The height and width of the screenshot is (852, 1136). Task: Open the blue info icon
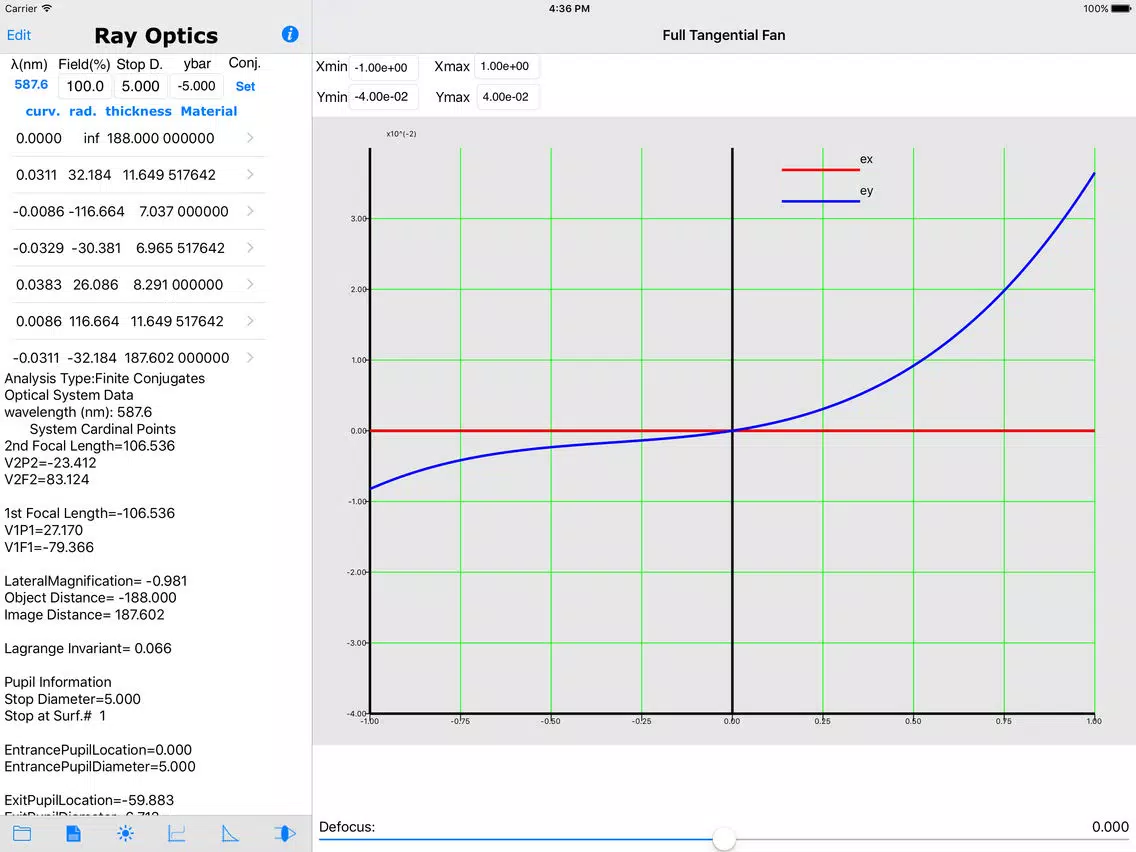(290, 34)
